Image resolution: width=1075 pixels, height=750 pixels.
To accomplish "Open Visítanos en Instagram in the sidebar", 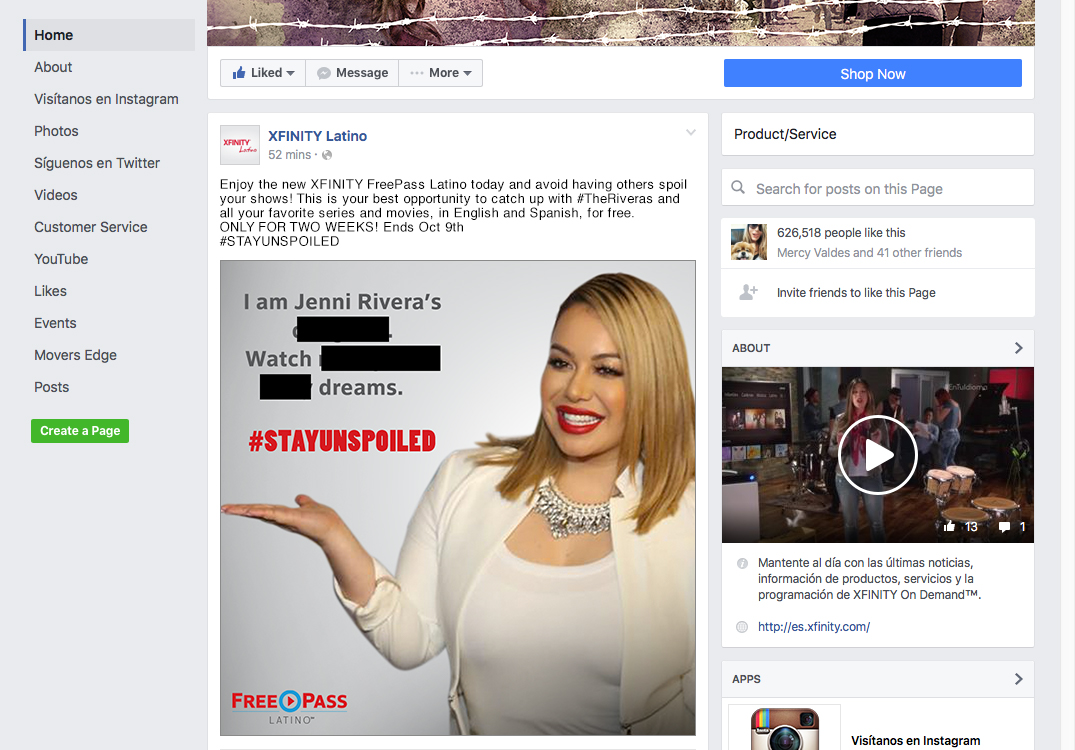I will coord(106,99).
